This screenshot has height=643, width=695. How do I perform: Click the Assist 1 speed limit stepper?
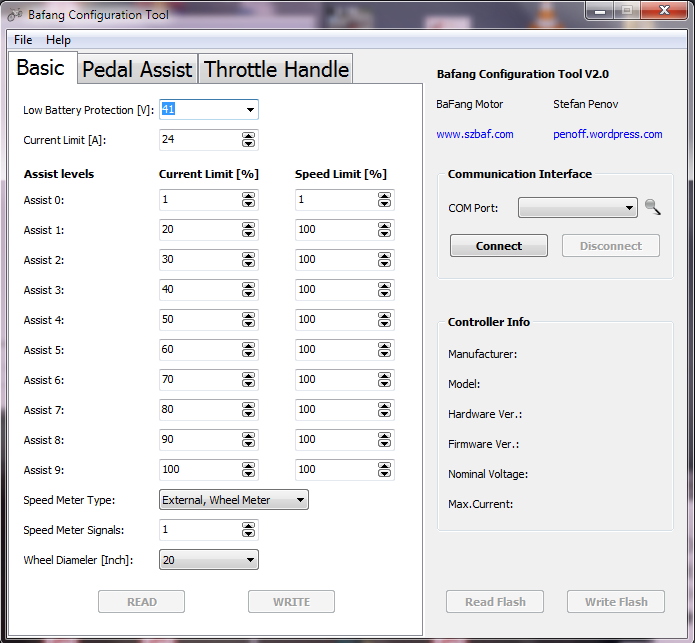click(x=384, y=230)
